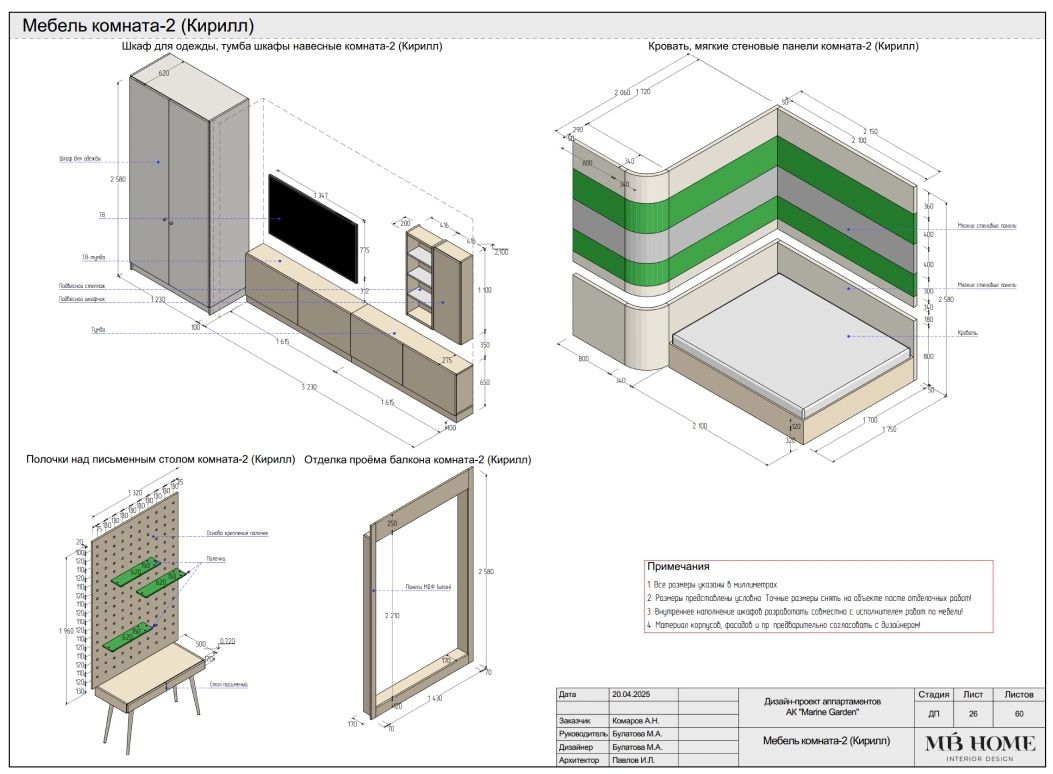Click the project title 'Дизайн-проект аппартаментов'
Viewport: 1053px width, 774px height.
click(x=822, y=701)
